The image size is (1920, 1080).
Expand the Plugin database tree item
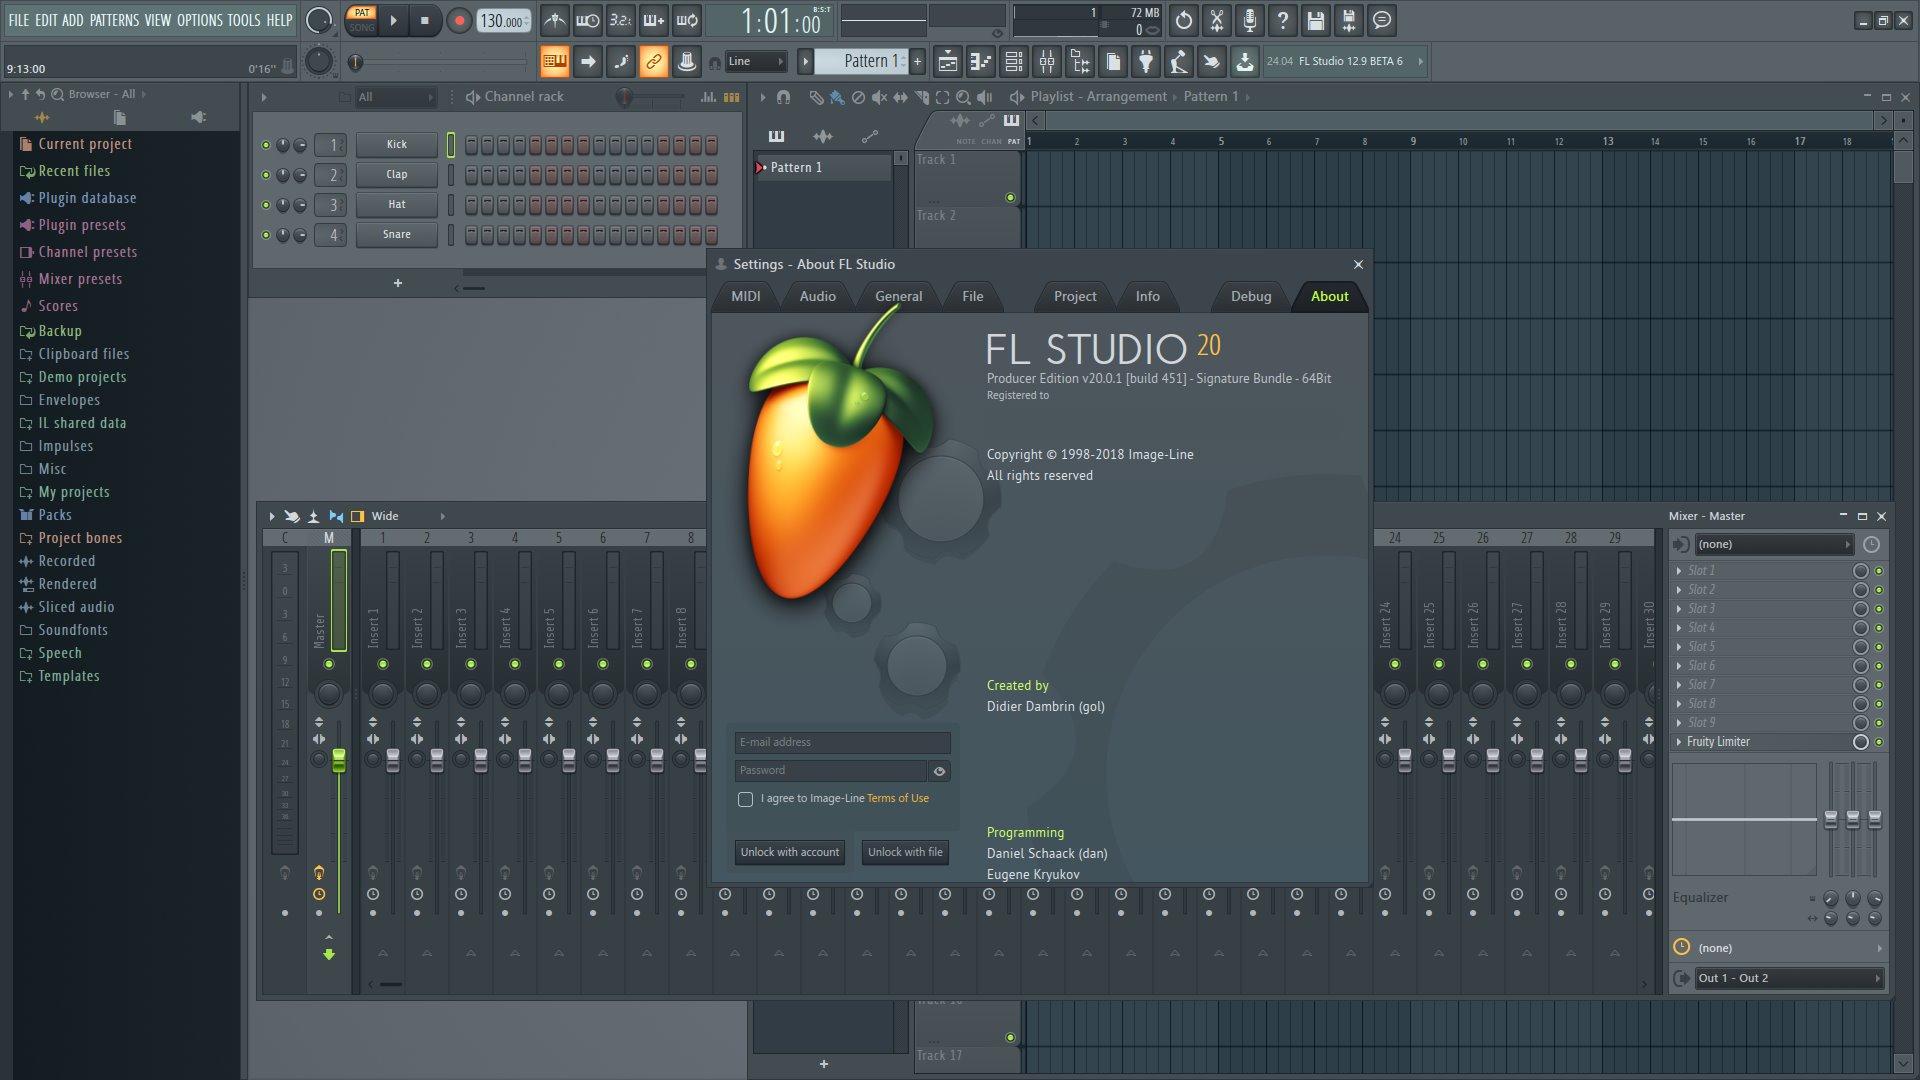(87, 198)
